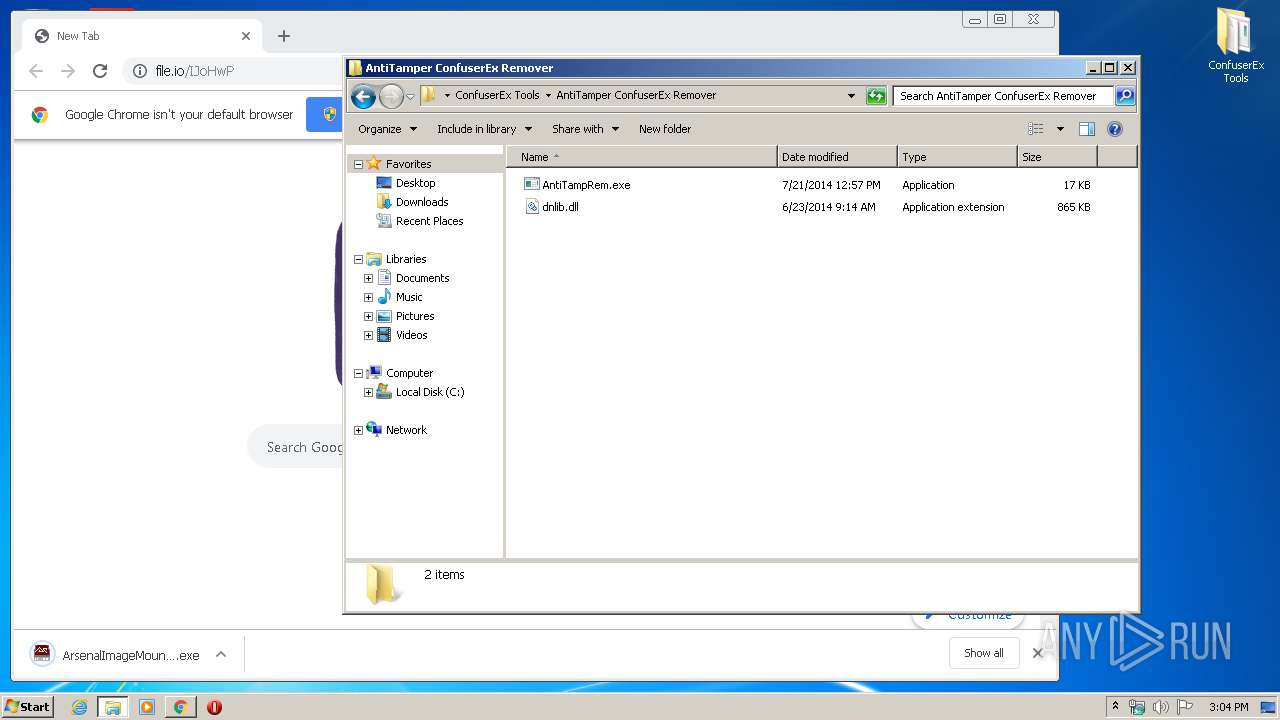This screenshot has height=720, width=1280.
Task: Expand the Pictures library
Action: coord(368,316)
